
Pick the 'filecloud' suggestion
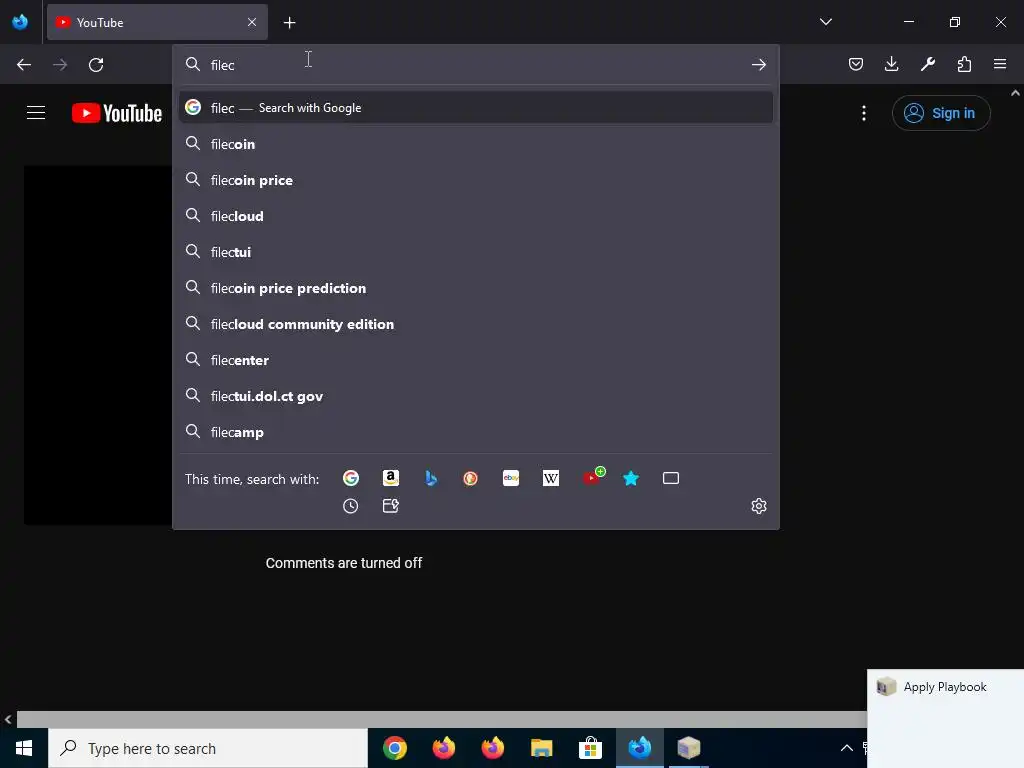(x=475, y=216)
